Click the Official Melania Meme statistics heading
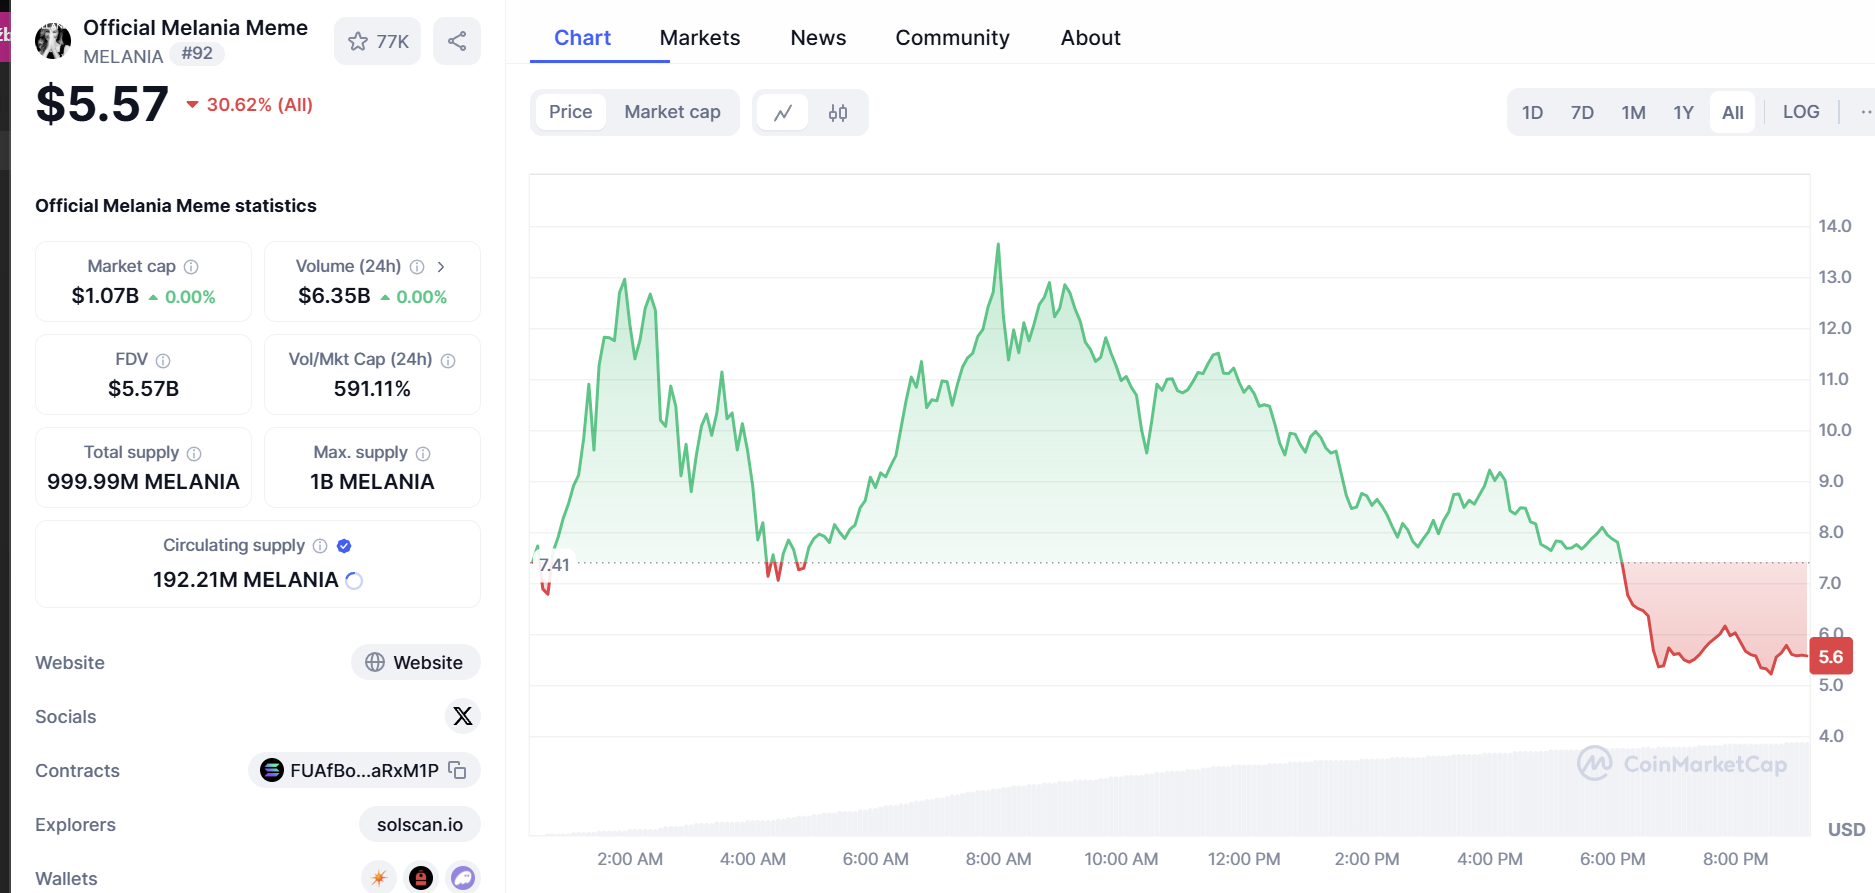1875x893 pixels. (176, 206)
